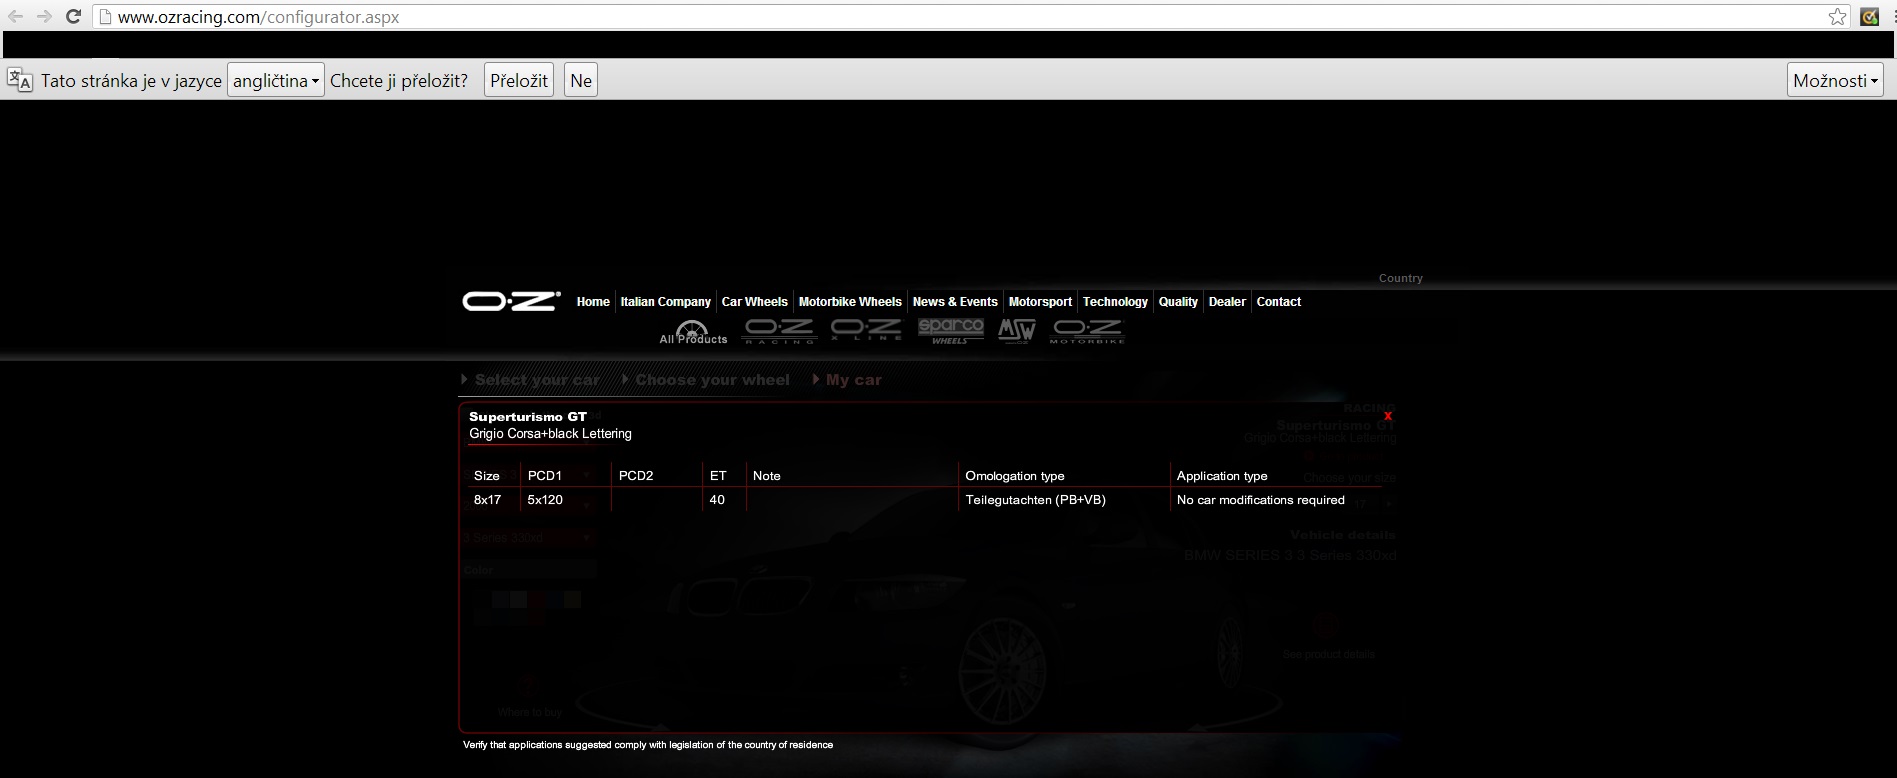The height and width of the screenshot is (778, 1897).
Task: Go forward with the browser forward arrow
Action: click(x=44, y=17)
